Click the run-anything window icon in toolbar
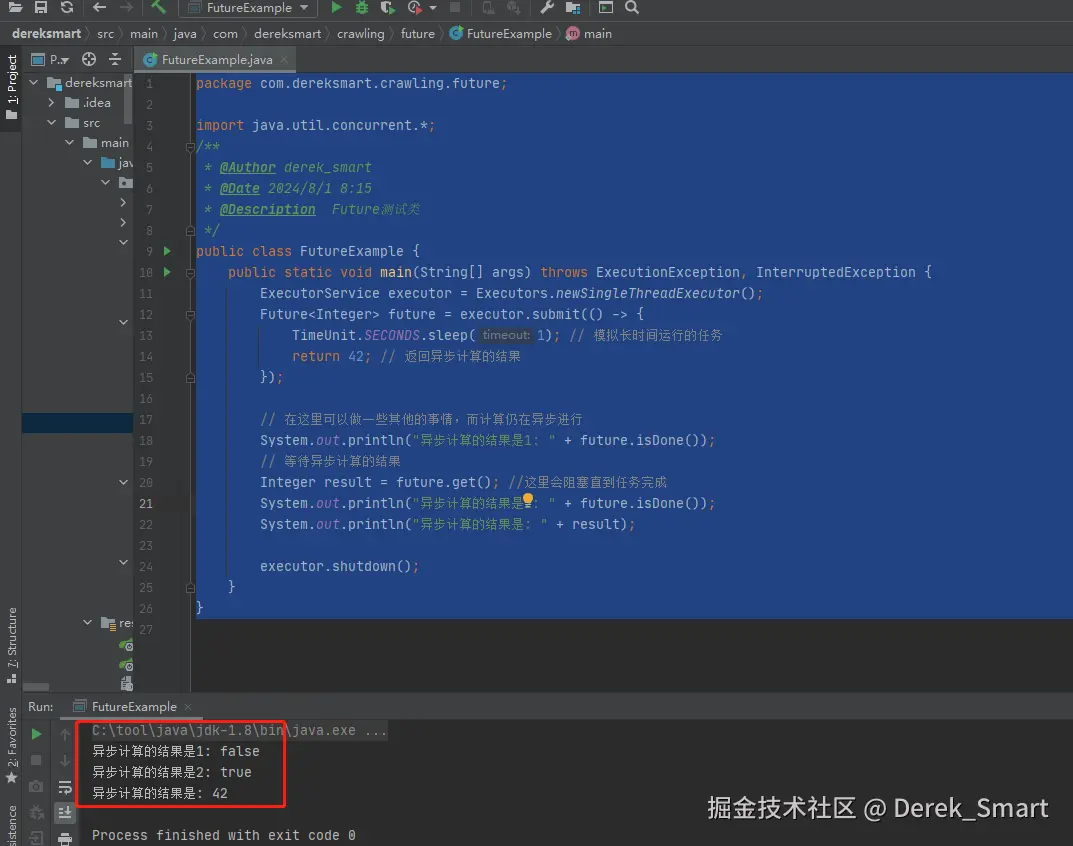 606,8
